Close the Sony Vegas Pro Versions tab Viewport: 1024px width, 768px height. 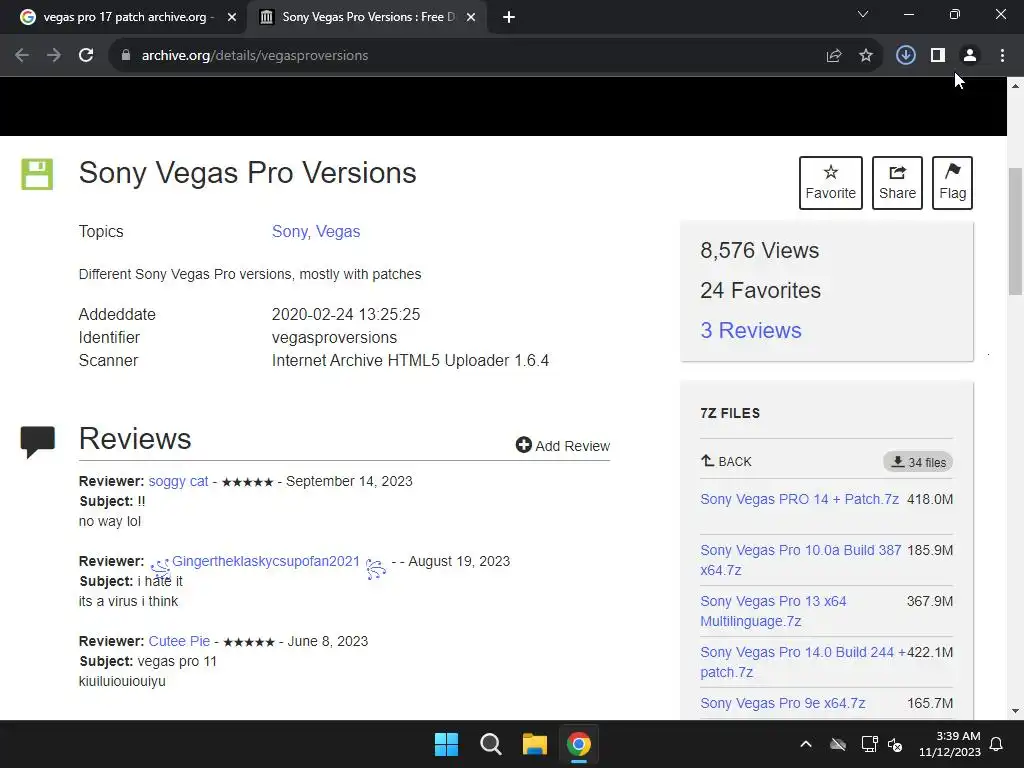tap(471, 17)
